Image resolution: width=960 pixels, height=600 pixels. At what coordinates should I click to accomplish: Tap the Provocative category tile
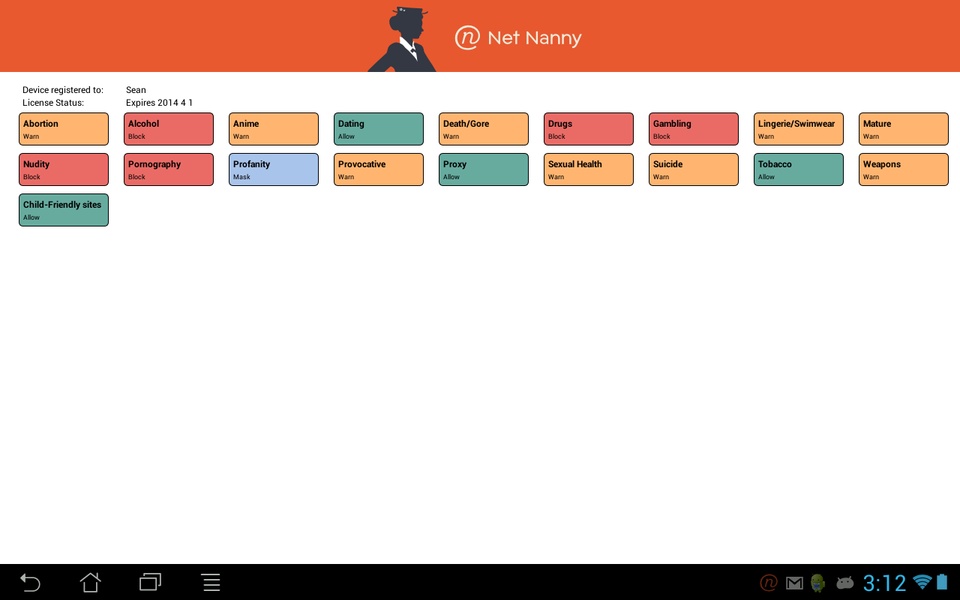(378, 169)
